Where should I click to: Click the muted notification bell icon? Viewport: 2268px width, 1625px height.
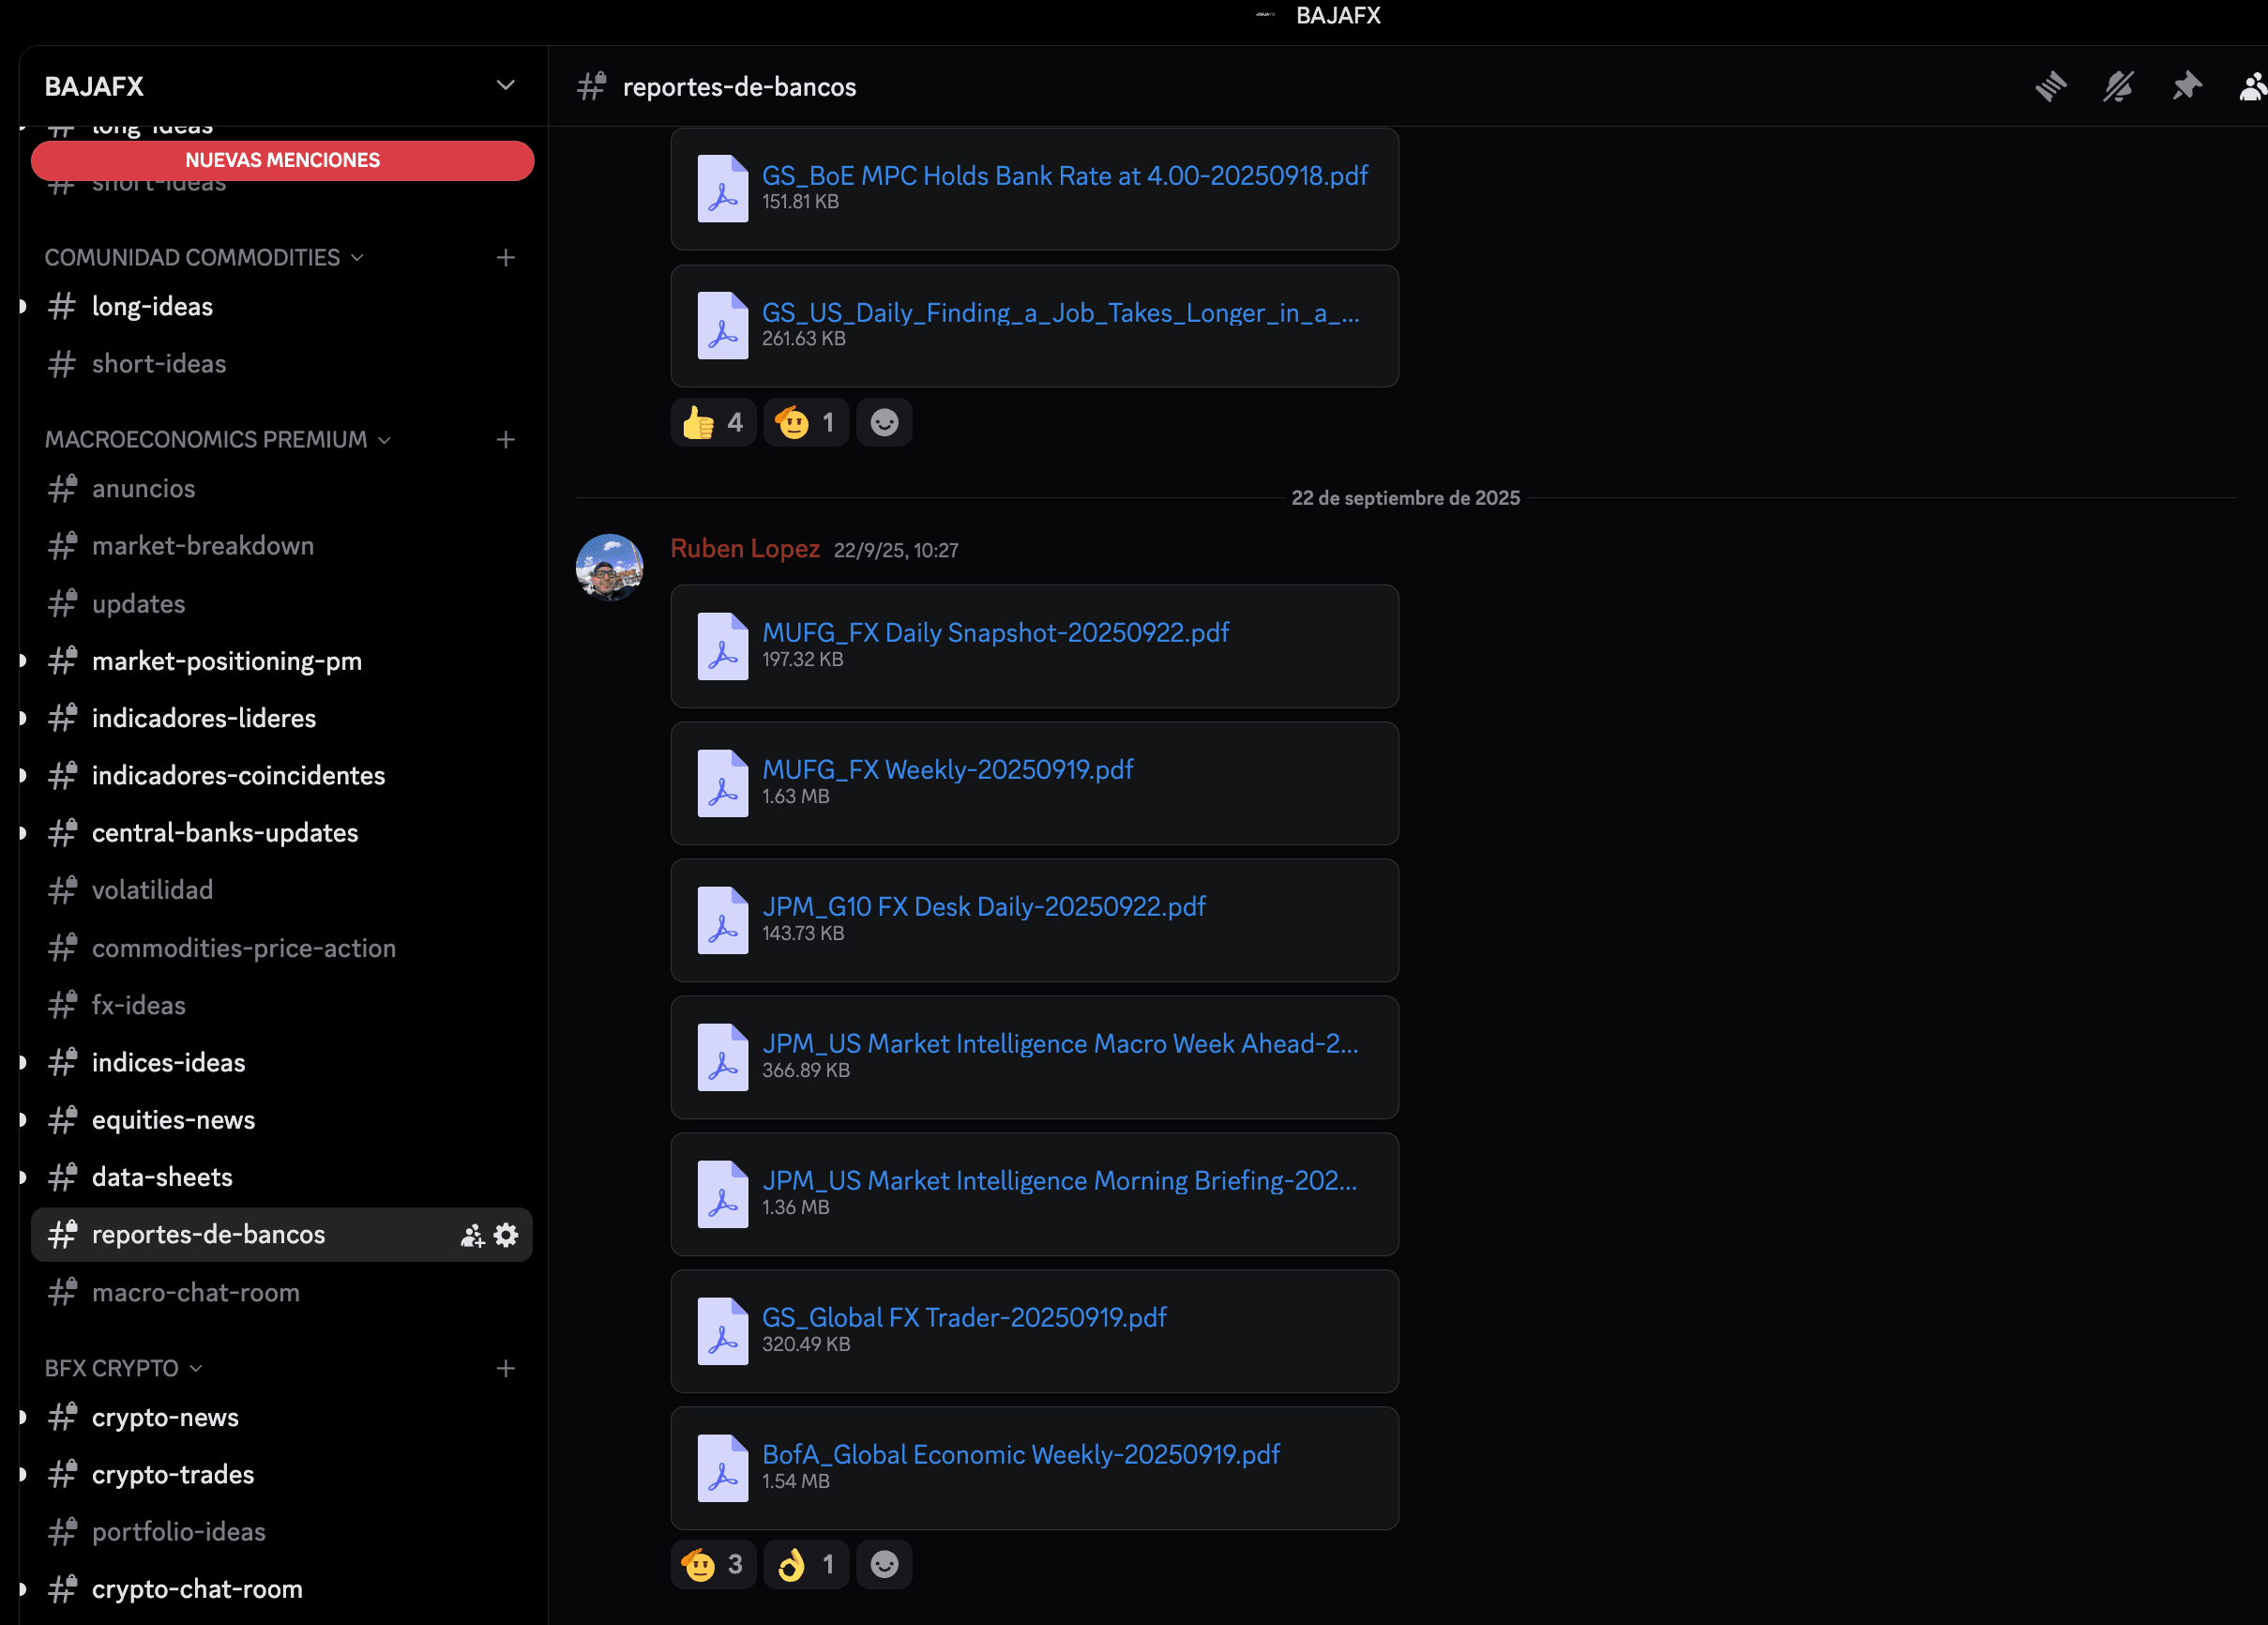coord(2118,87)
